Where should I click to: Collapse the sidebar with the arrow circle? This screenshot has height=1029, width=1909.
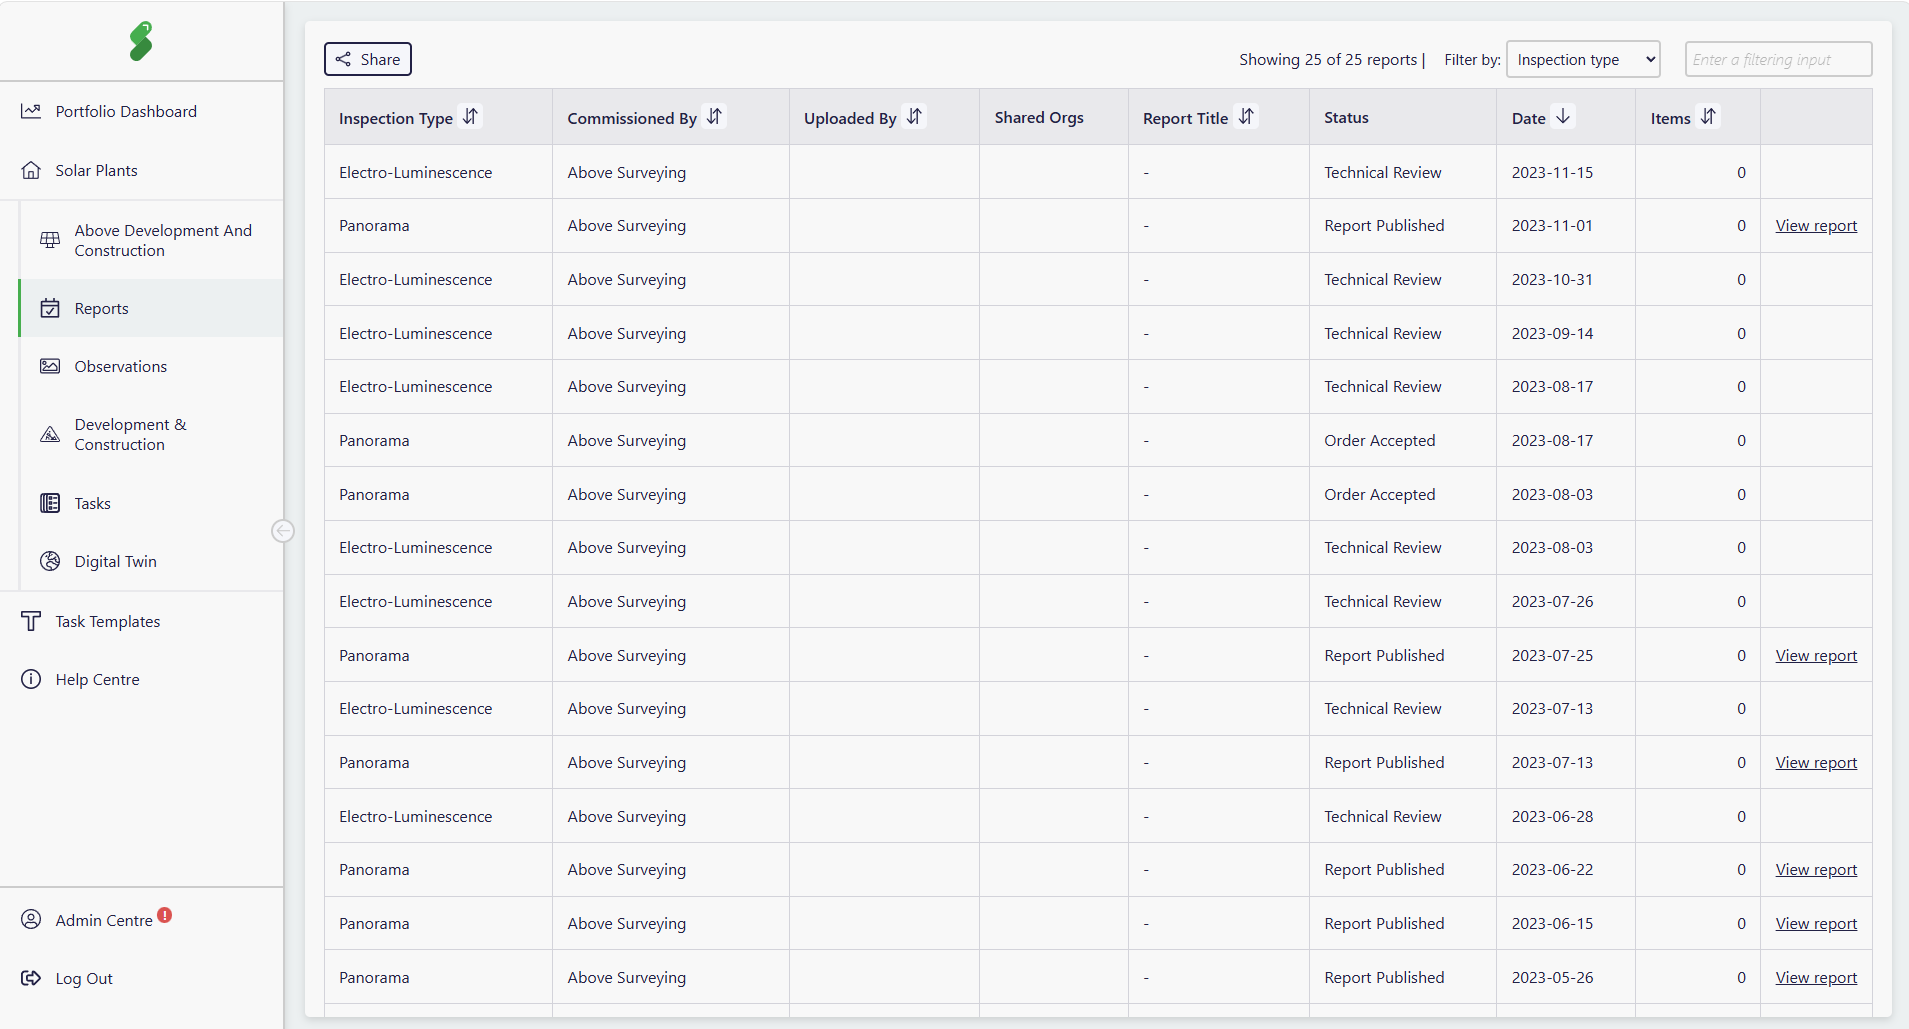click(283, 530)
